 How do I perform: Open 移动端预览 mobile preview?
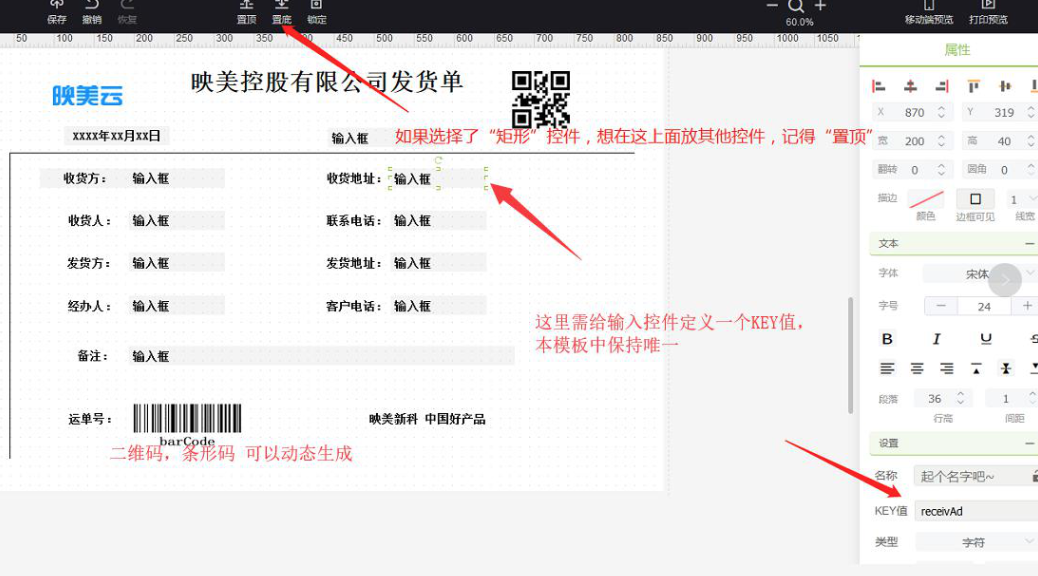[x=928, y=11]
